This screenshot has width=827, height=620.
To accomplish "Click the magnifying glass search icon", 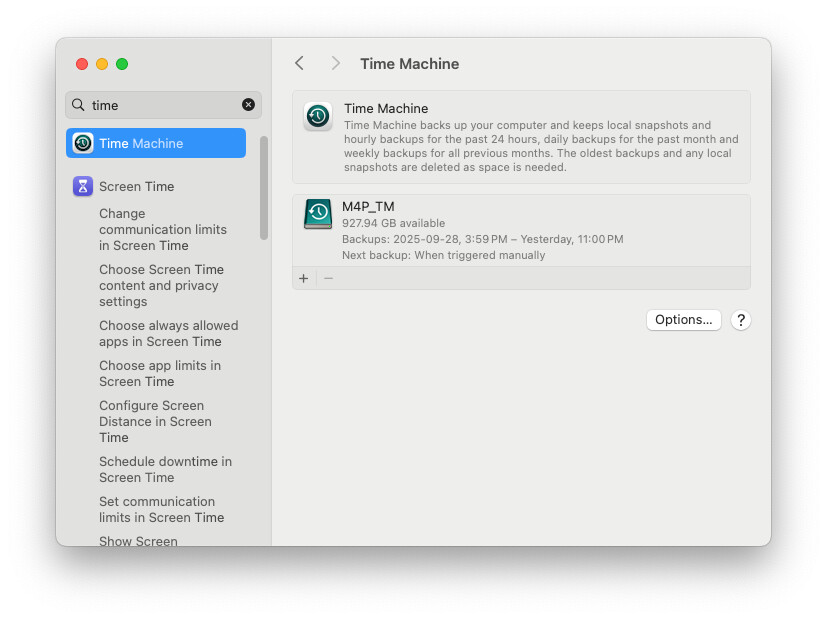I will pos(78,105).
